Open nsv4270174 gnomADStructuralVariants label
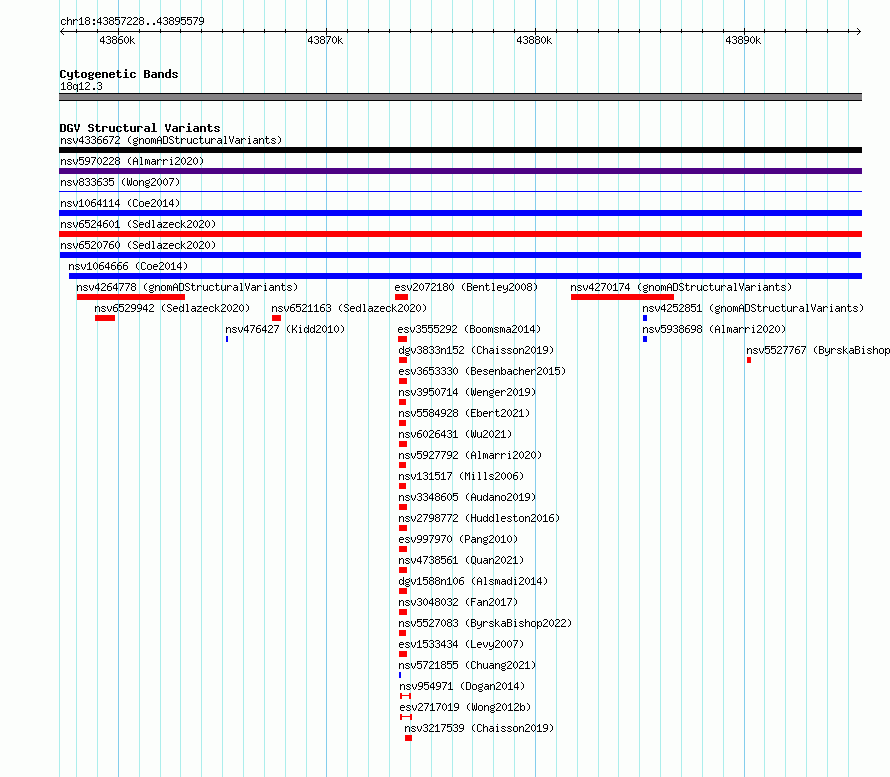 coord(681,287)
